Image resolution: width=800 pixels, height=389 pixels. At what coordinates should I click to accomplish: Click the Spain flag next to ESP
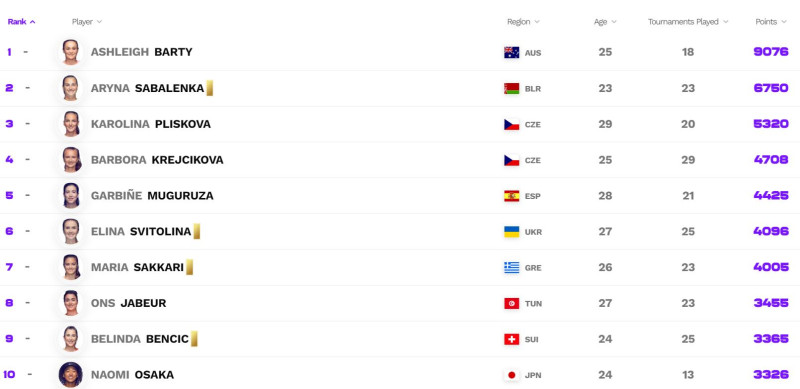point(511,196)
